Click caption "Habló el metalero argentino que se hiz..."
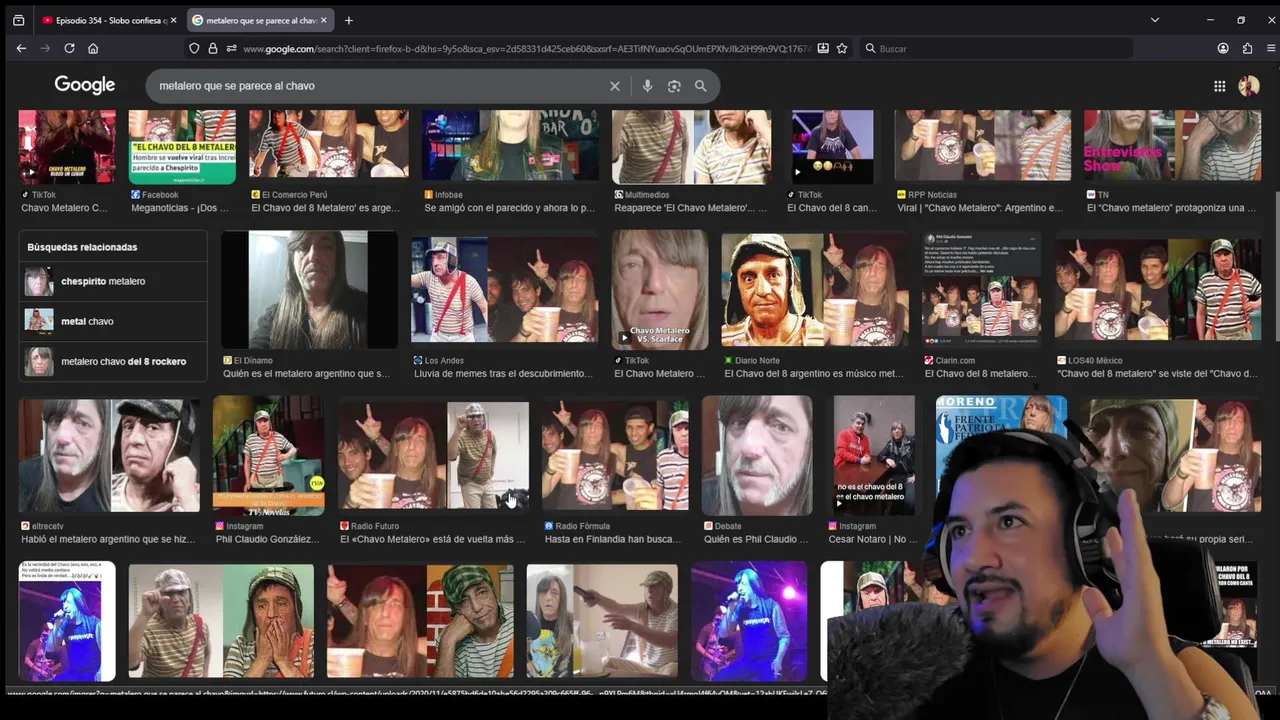 108,539
